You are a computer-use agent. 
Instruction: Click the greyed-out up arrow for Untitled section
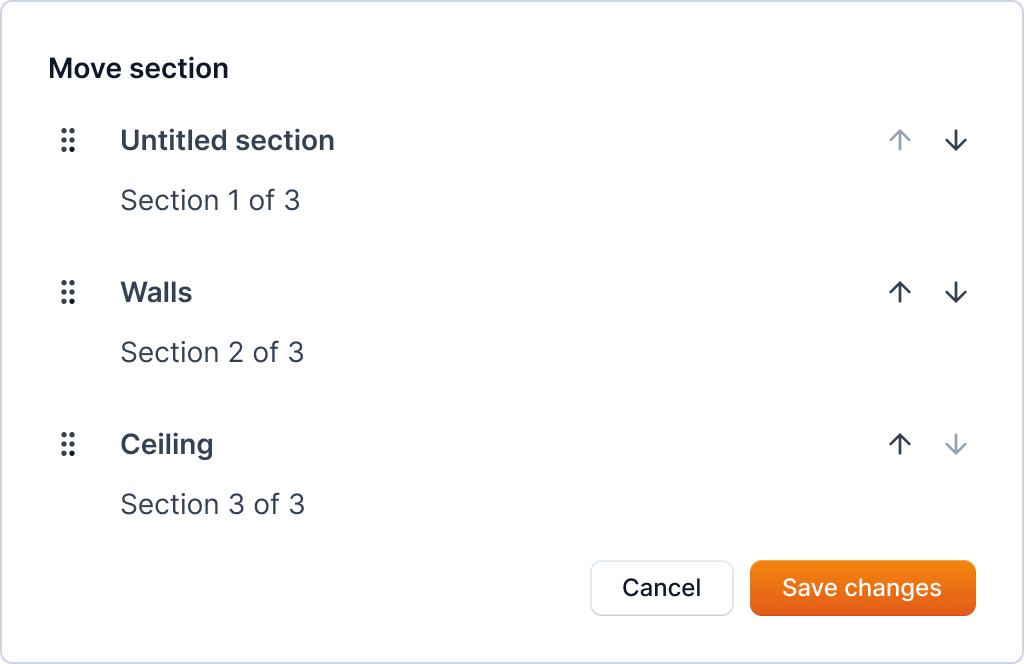point(900,141)
